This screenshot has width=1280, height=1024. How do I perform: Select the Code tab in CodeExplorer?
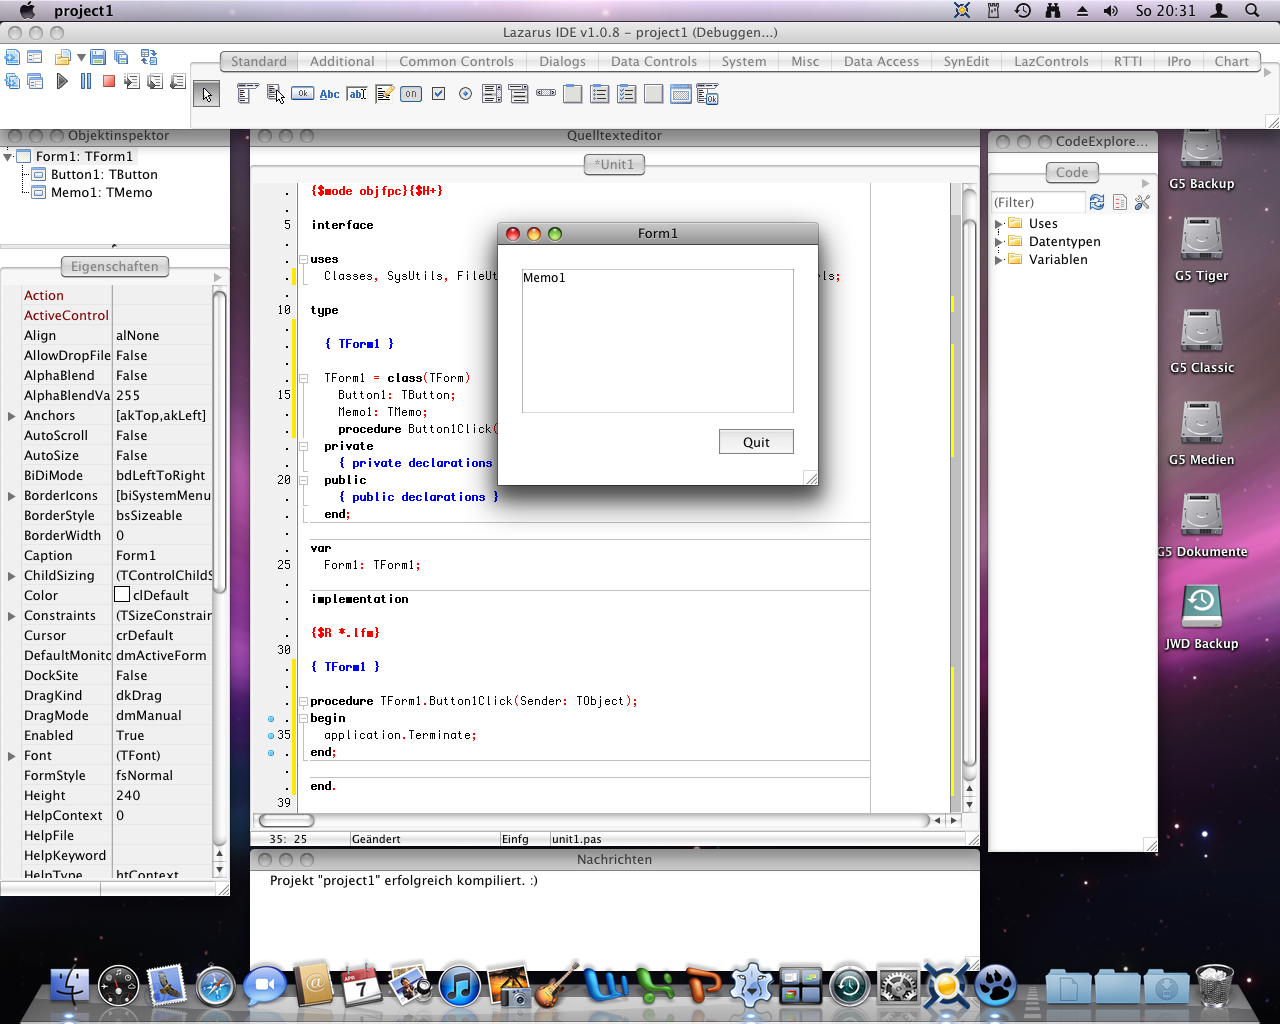1072,172
